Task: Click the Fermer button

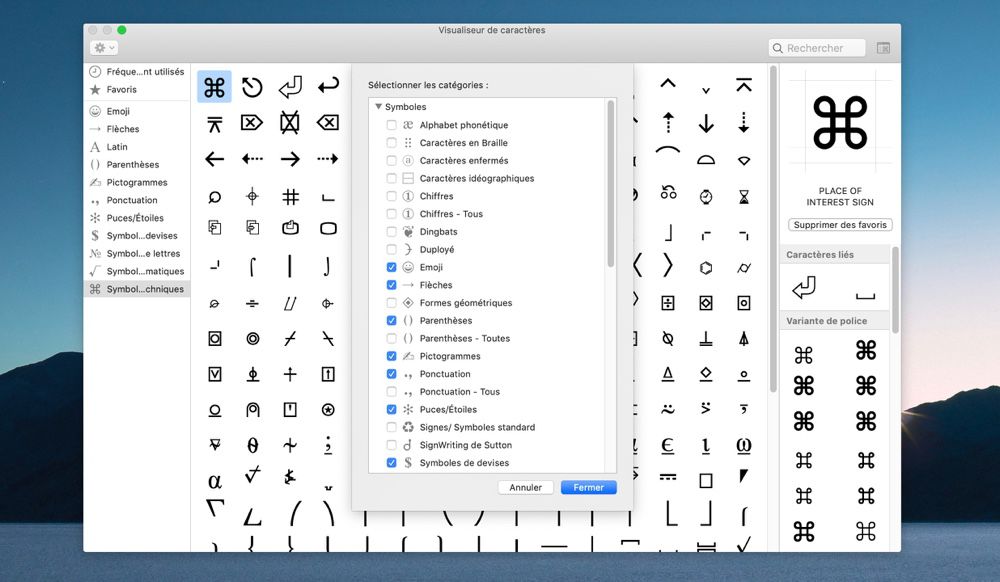Action: point(589,488)
